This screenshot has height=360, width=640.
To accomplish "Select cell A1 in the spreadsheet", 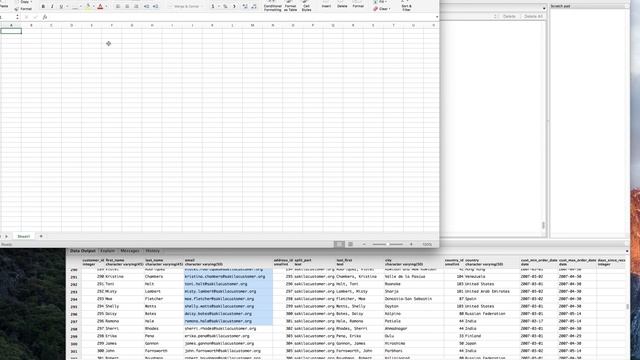I will [11, 31].
